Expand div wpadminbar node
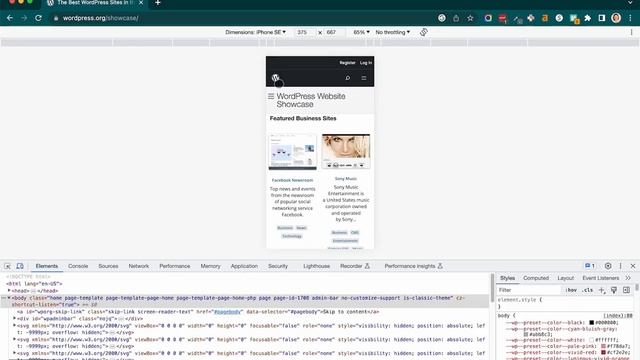Image resolution: width=640 pixels, height=360 pixels. coord(15,318)
